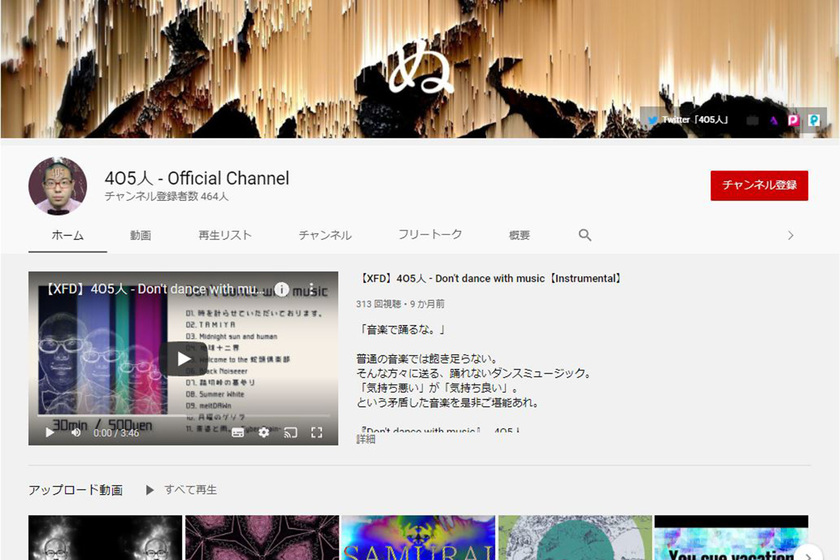Viewport: 840px width, 560px height.
Task: Click the red チャンネル登録 subscribe button
Action: click(x=758, y=185)
